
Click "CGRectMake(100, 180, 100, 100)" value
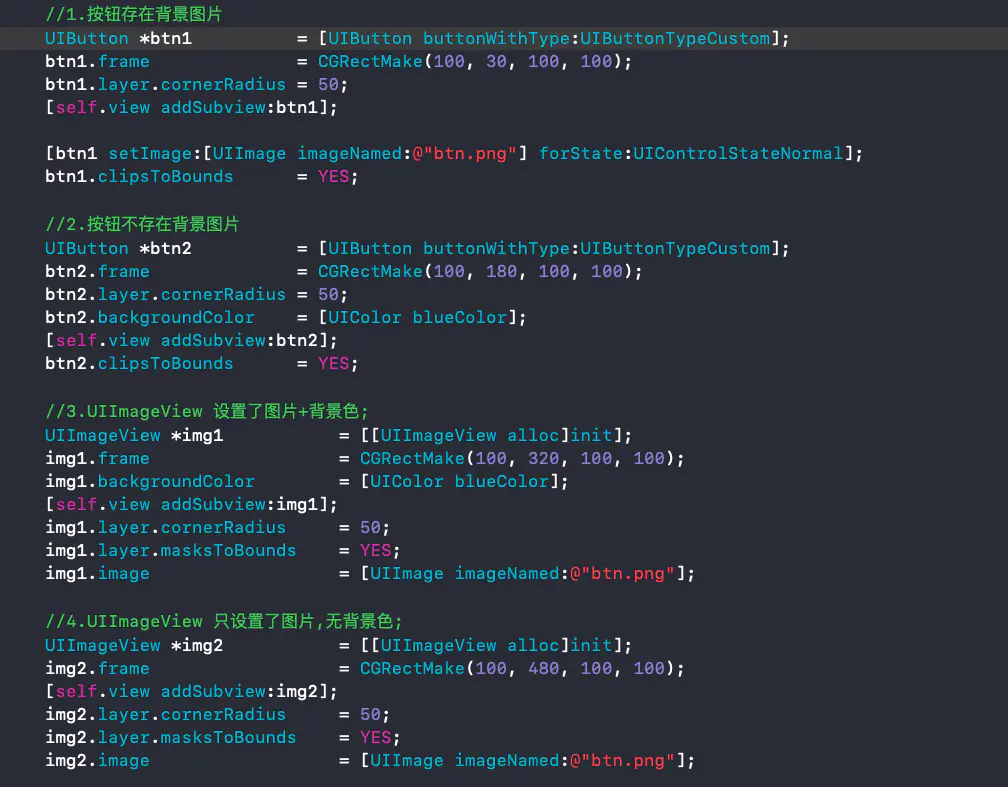(x=475, y=272)
